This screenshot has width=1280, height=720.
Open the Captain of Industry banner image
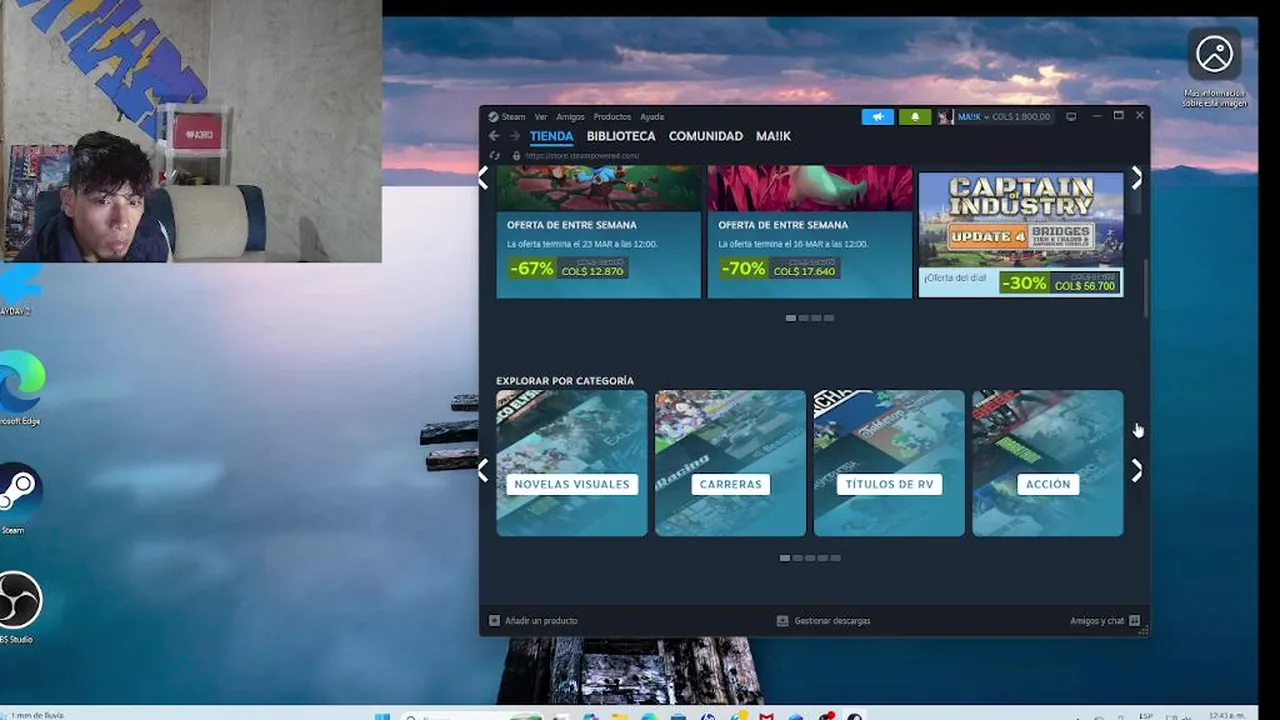(1021, 219)
